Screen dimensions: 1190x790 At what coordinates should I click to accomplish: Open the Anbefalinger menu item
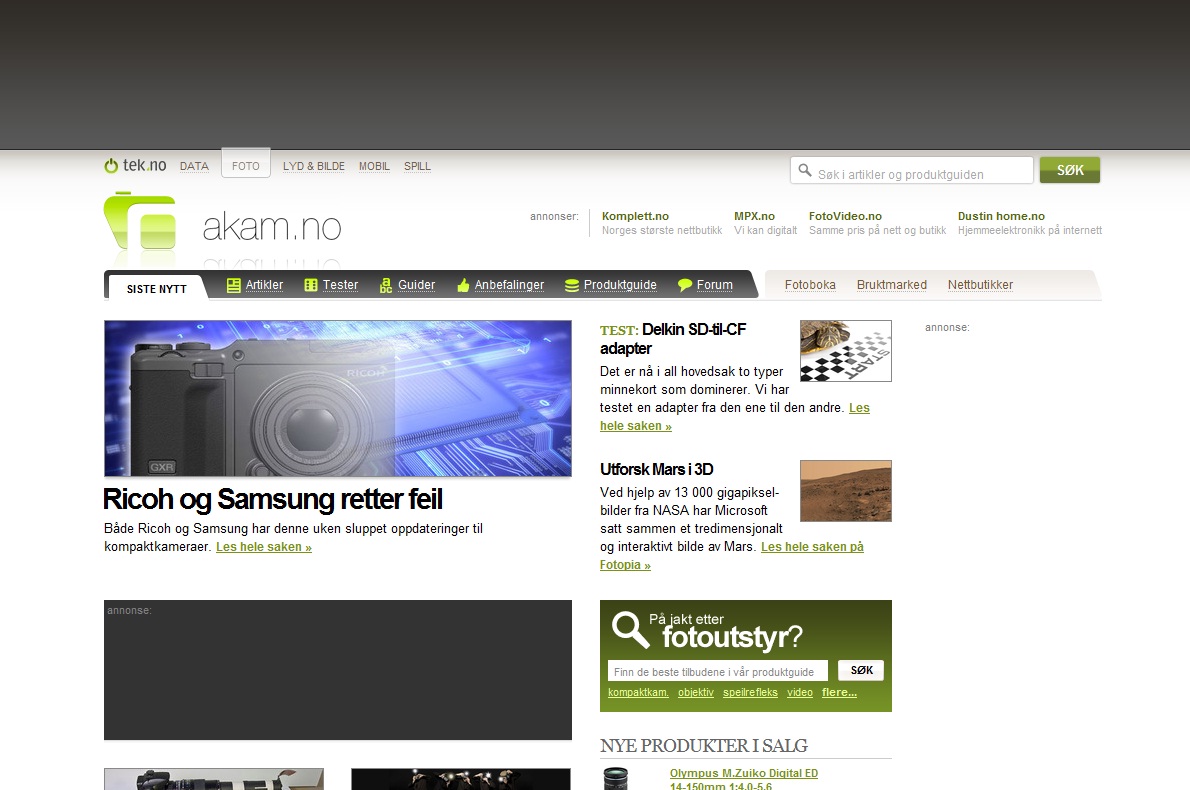509,285
